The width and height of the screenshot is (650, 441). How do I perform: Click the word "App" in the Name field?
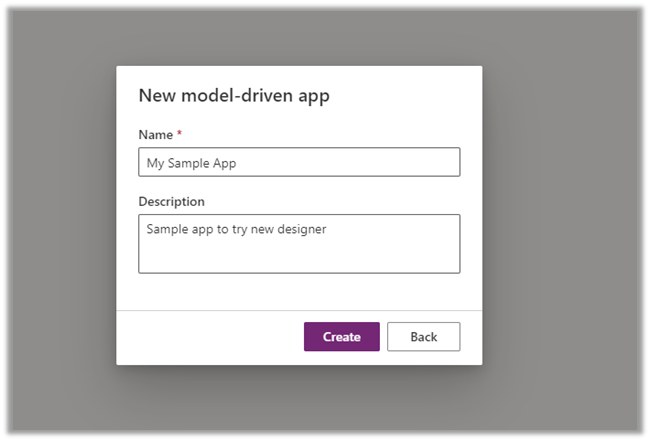click(225, 163)
